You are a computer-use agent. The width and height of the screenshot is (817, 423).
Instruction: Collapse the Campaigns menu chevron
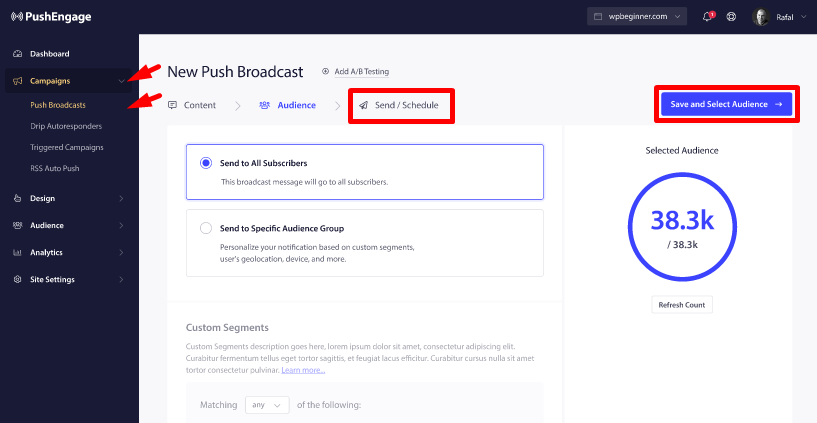(121, 81)
